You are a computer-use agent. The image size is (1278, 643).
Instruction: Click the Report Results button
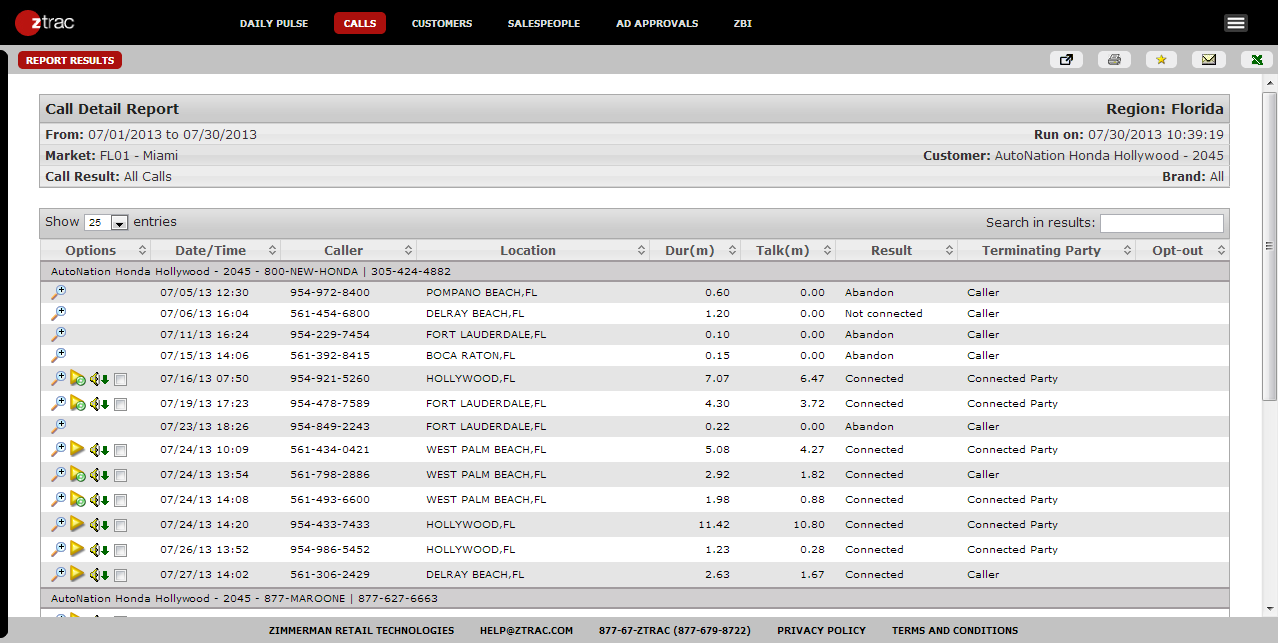click(x=70, y=60)
